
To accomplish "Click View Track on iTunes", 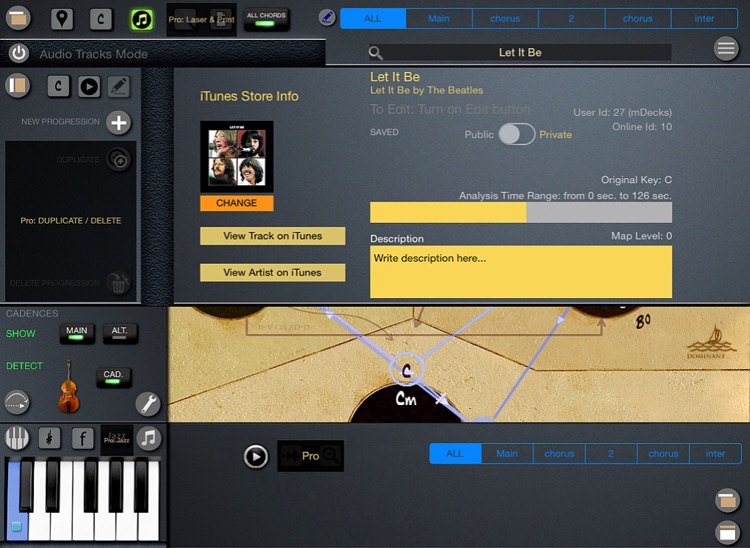I will pyautogui.click(x=273, y=236).
